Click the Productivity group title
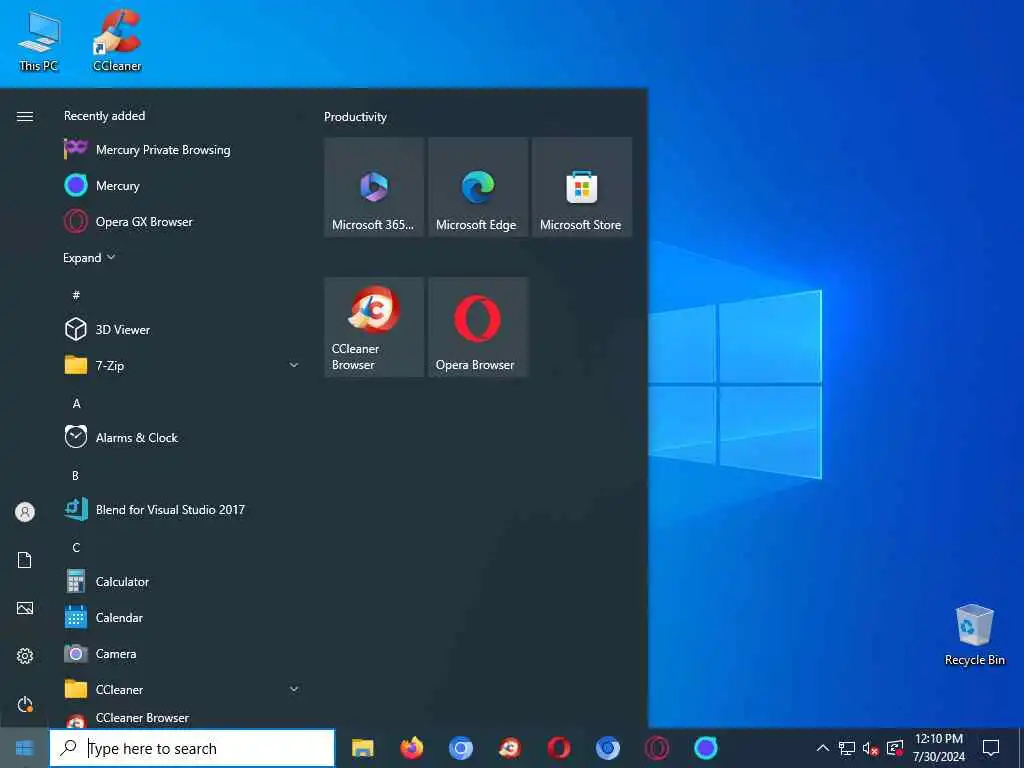 coord(355,117)
